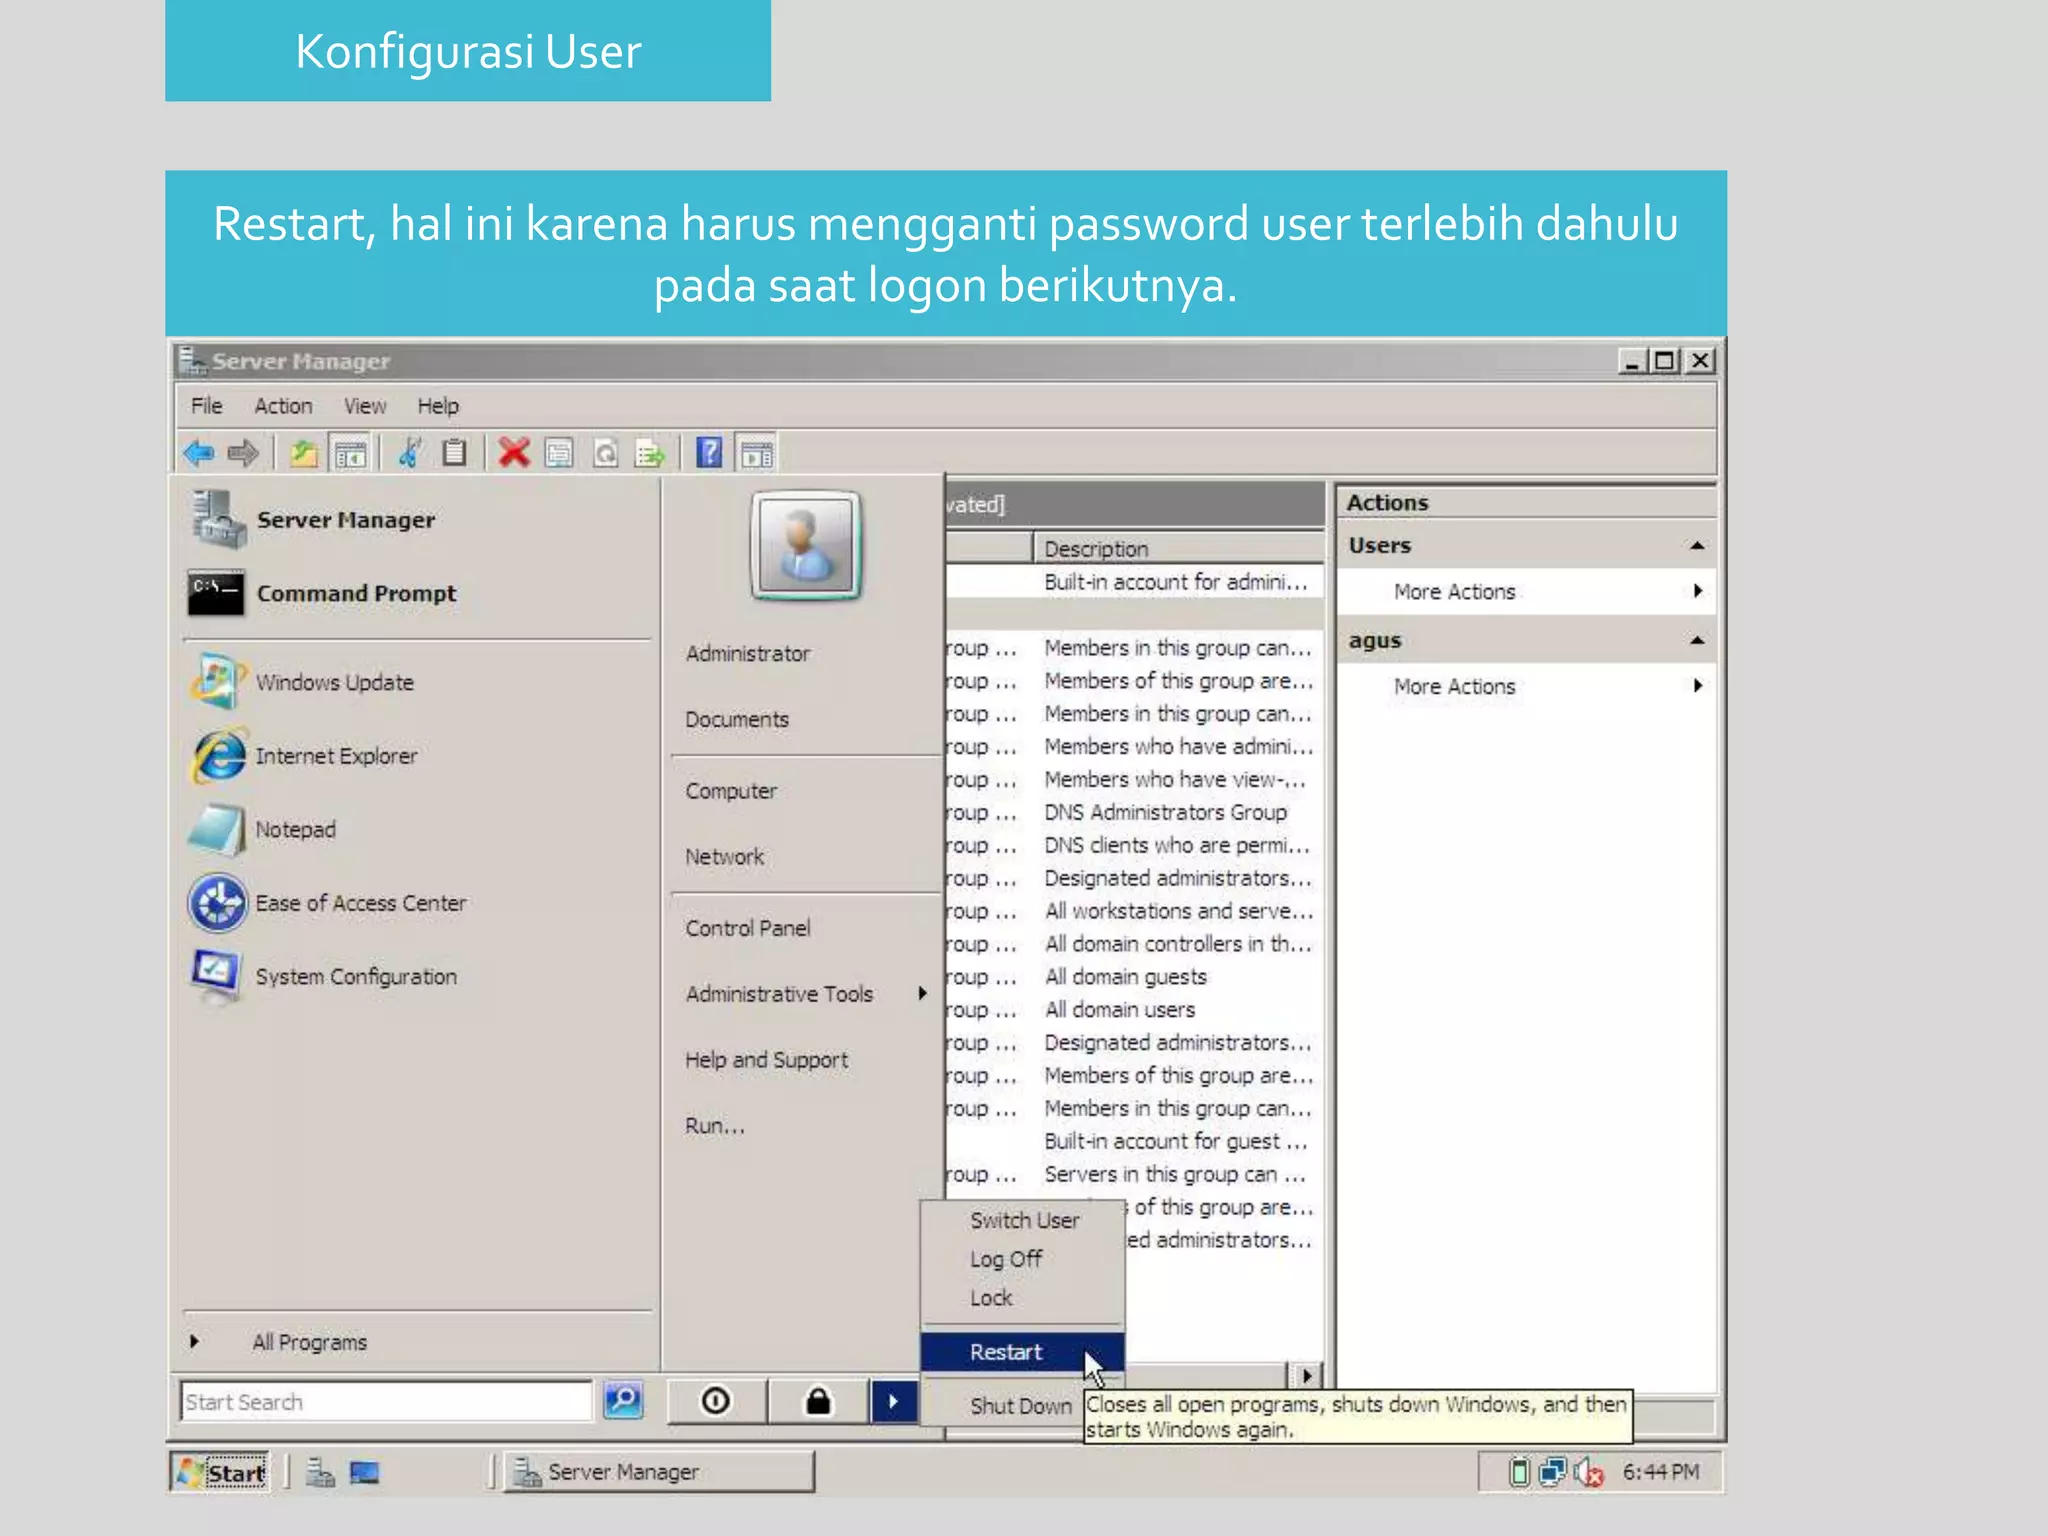Image resolution: width=2048 pixels, height=1536 pixels.
Task: Open the View menu
Action: pyautogui.click(x=365, y=406)
